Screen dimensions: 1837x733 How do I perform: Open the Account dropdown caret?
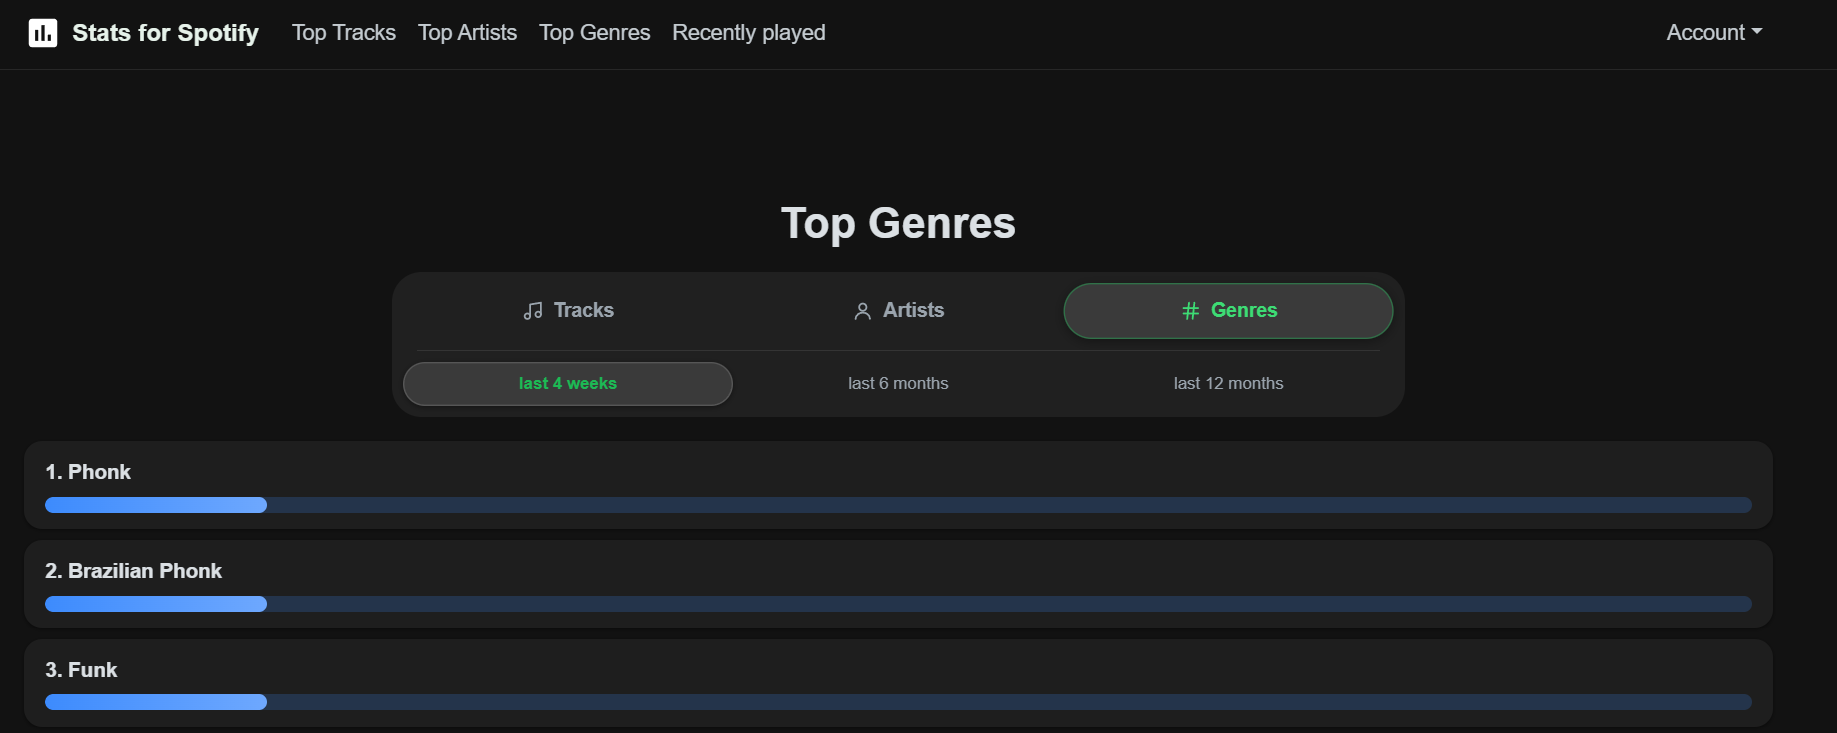(x=1757, y=32)
